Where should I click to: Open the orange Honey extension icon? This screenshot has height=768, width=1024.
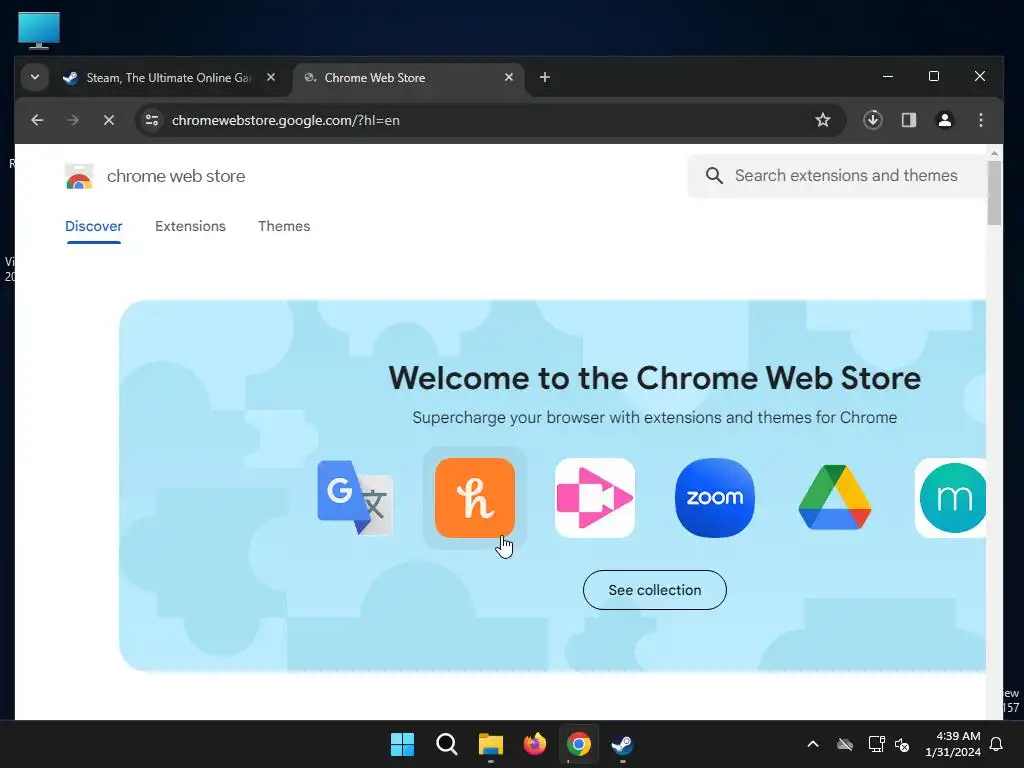click(x=475, y=498)
